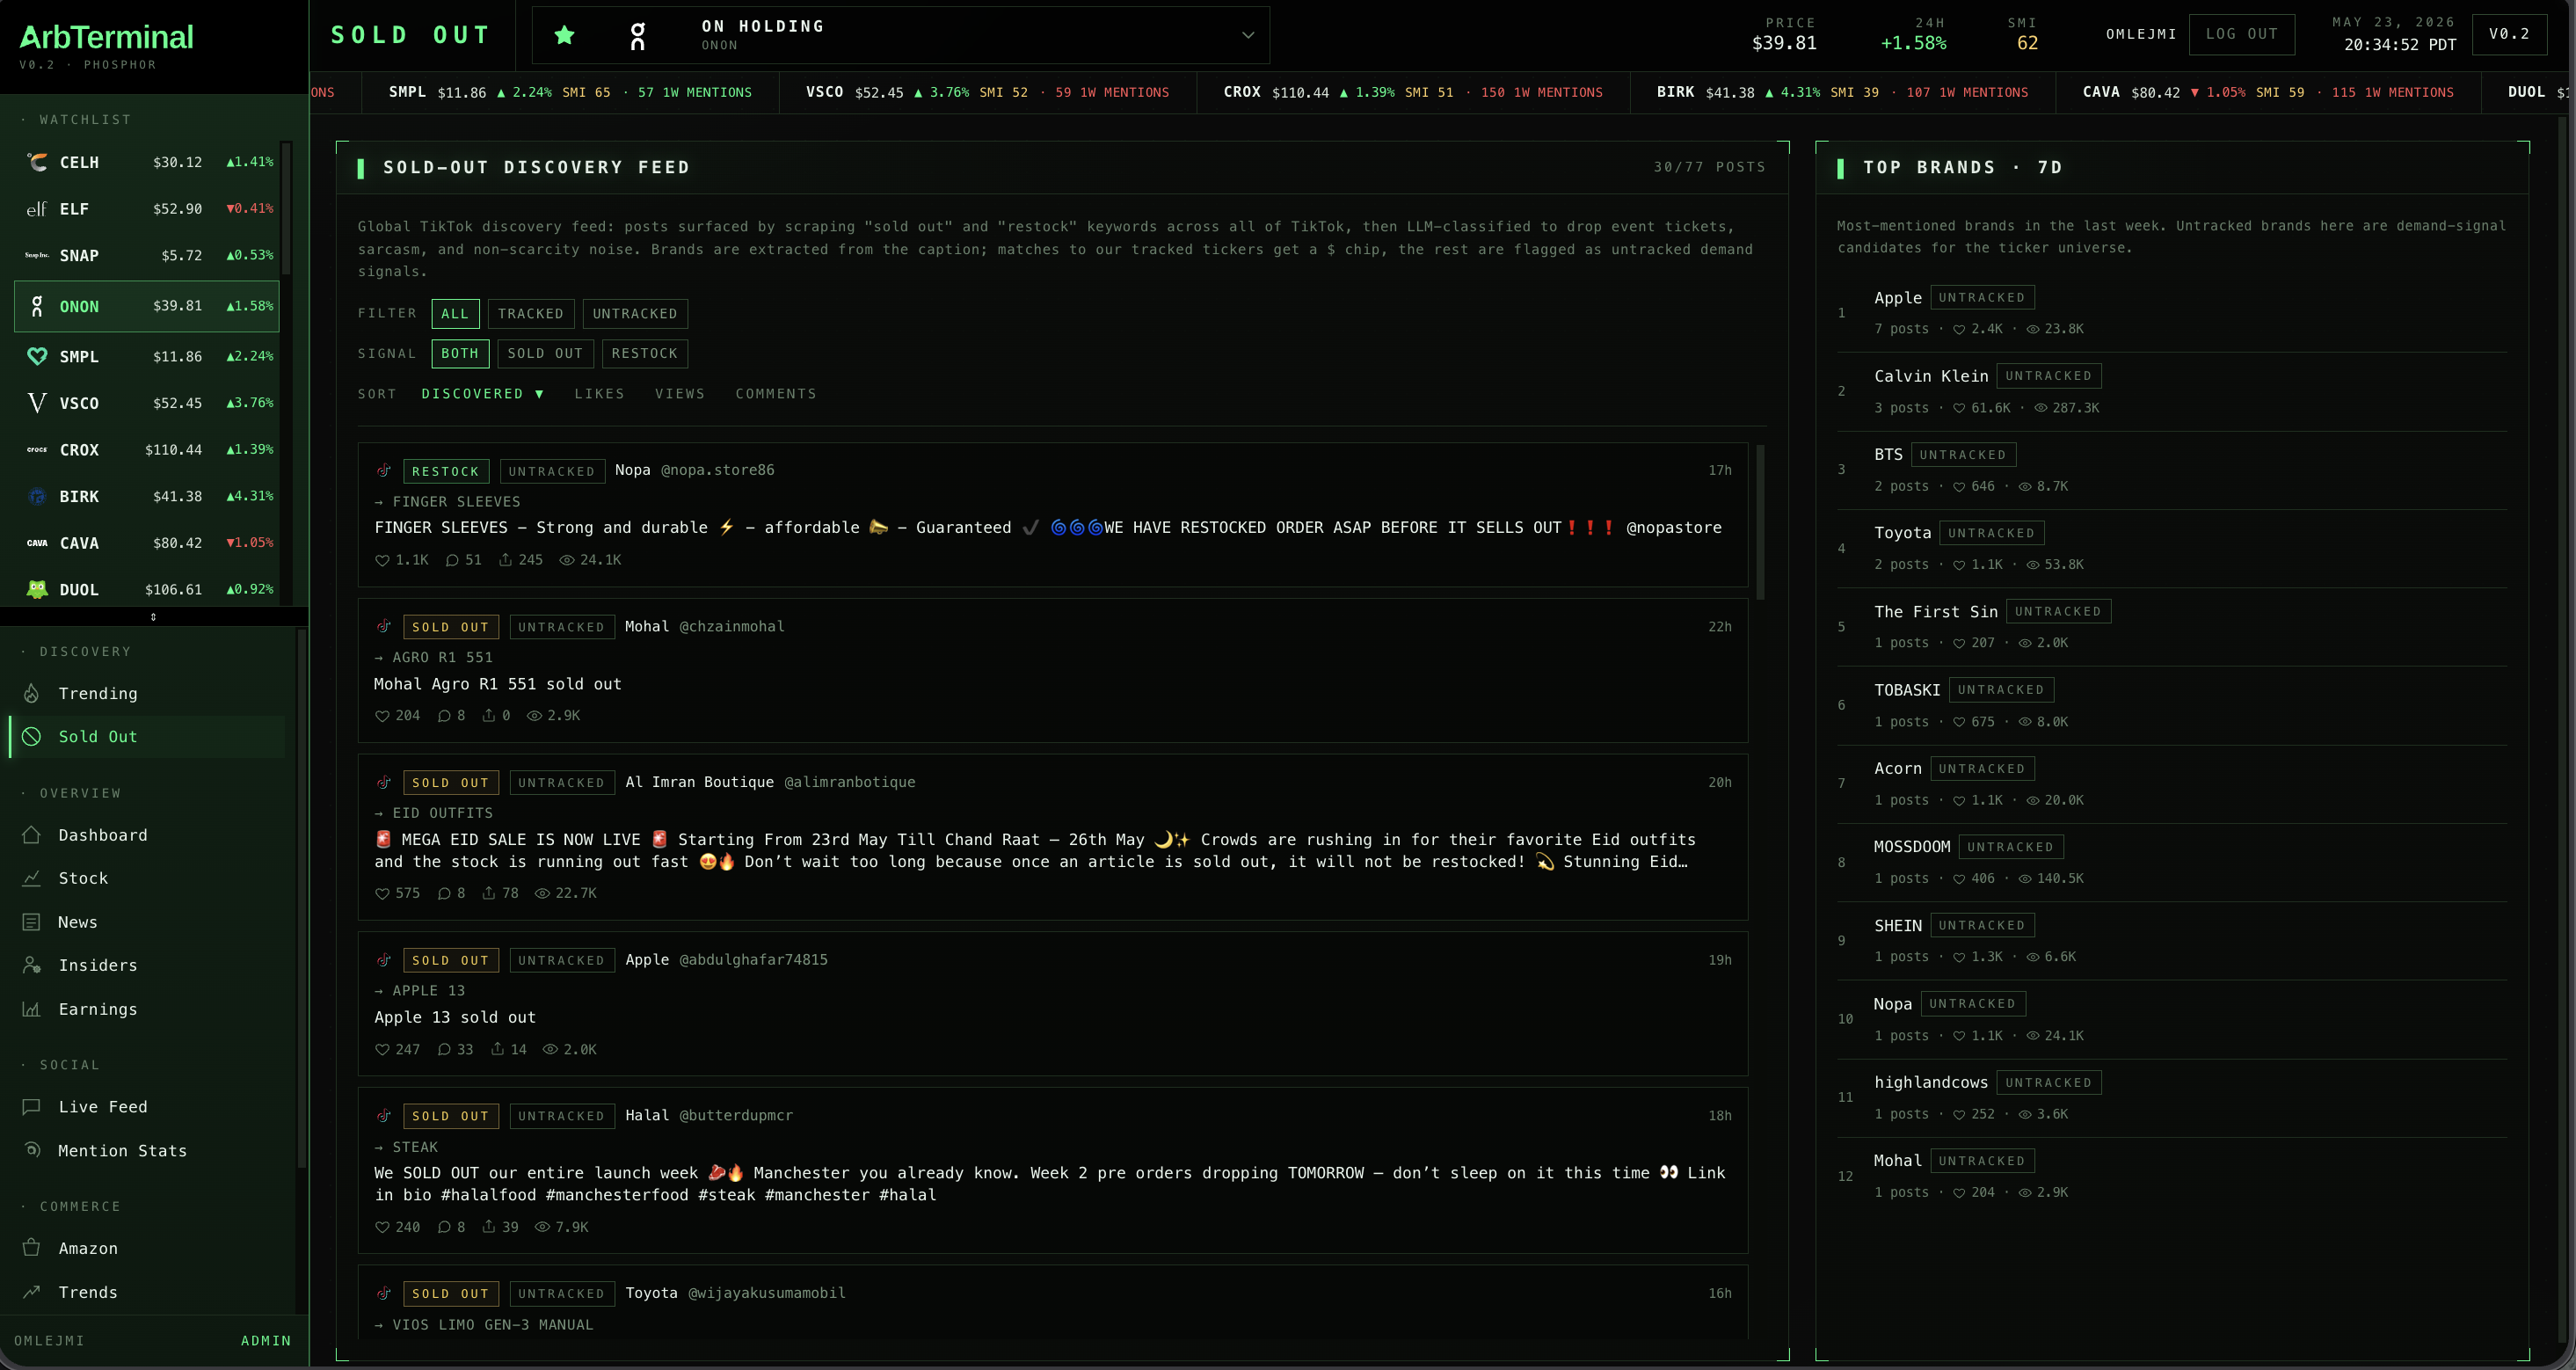The width and height of the screenshot is (2576, 1370).
Task: Select the RESTOCK signal filter
Action: pos(645,353)
